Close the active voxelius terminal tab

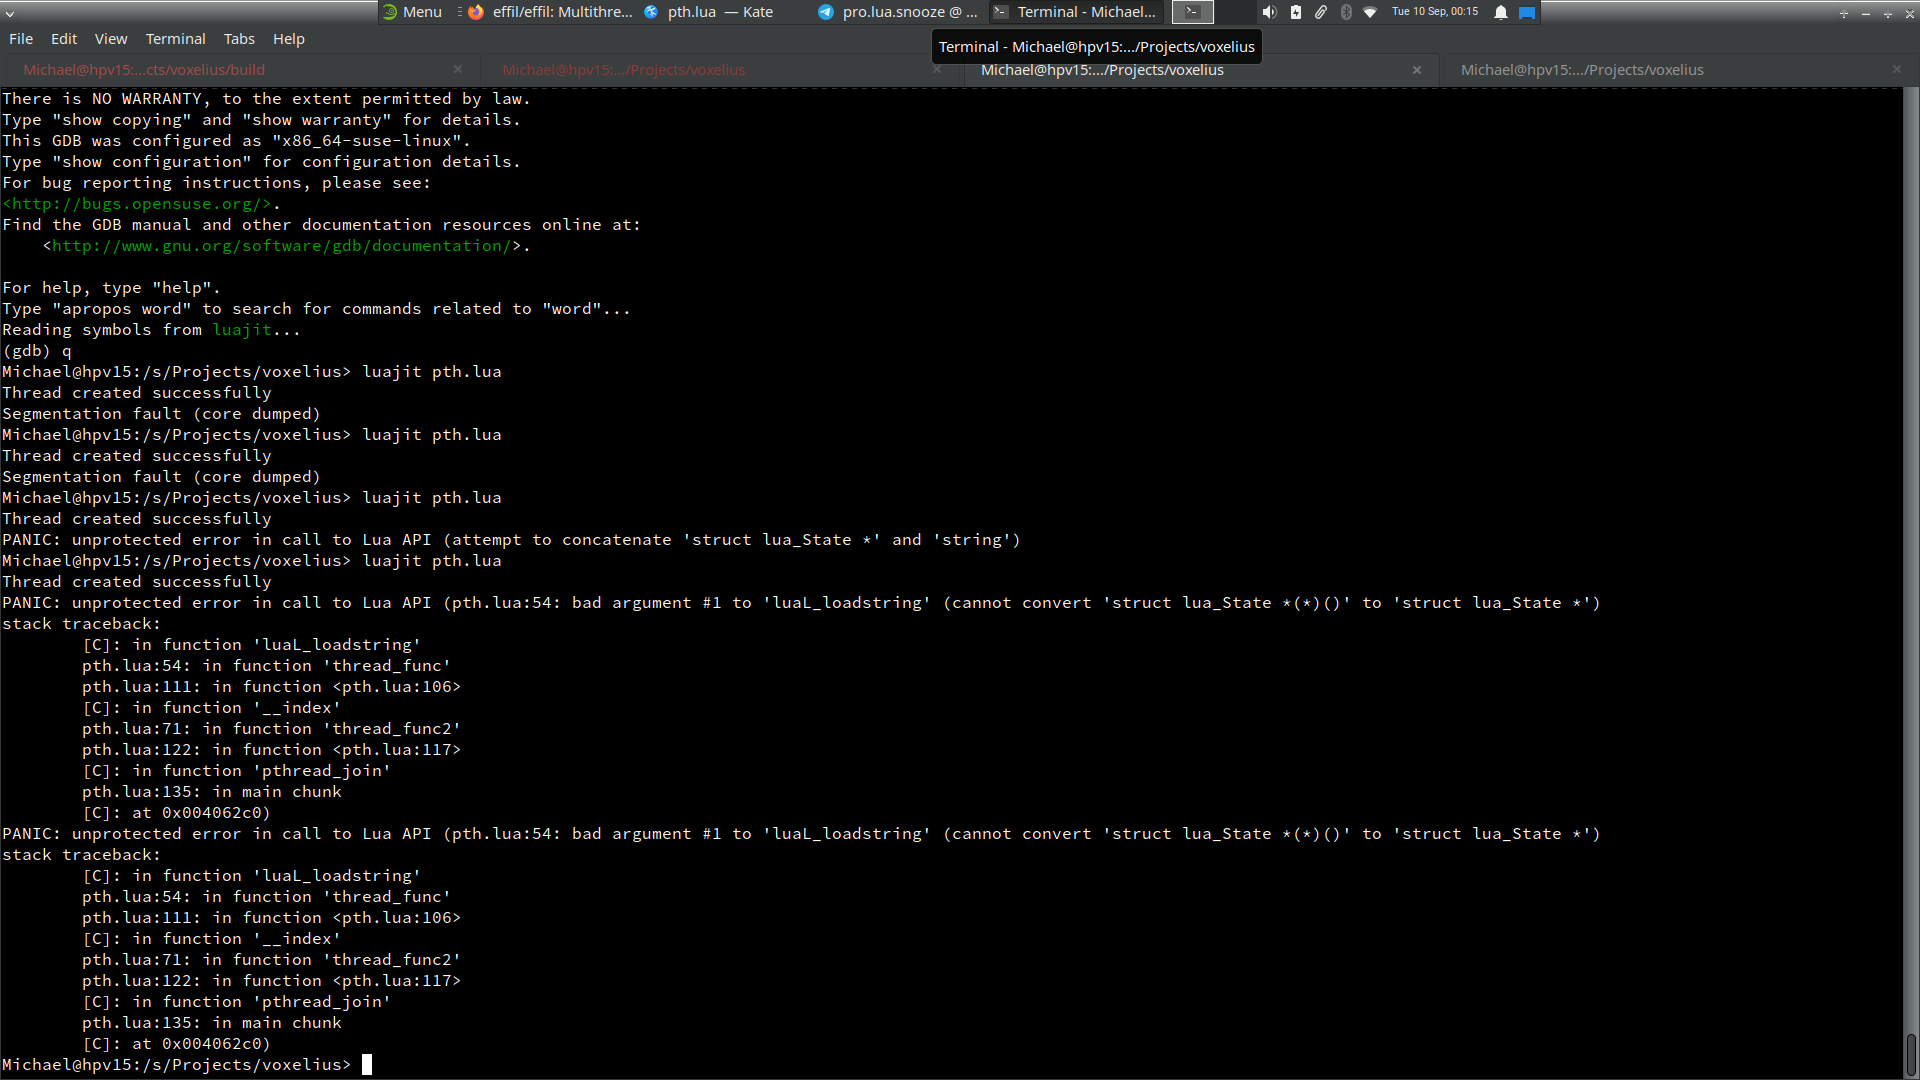click(1417, 70)
